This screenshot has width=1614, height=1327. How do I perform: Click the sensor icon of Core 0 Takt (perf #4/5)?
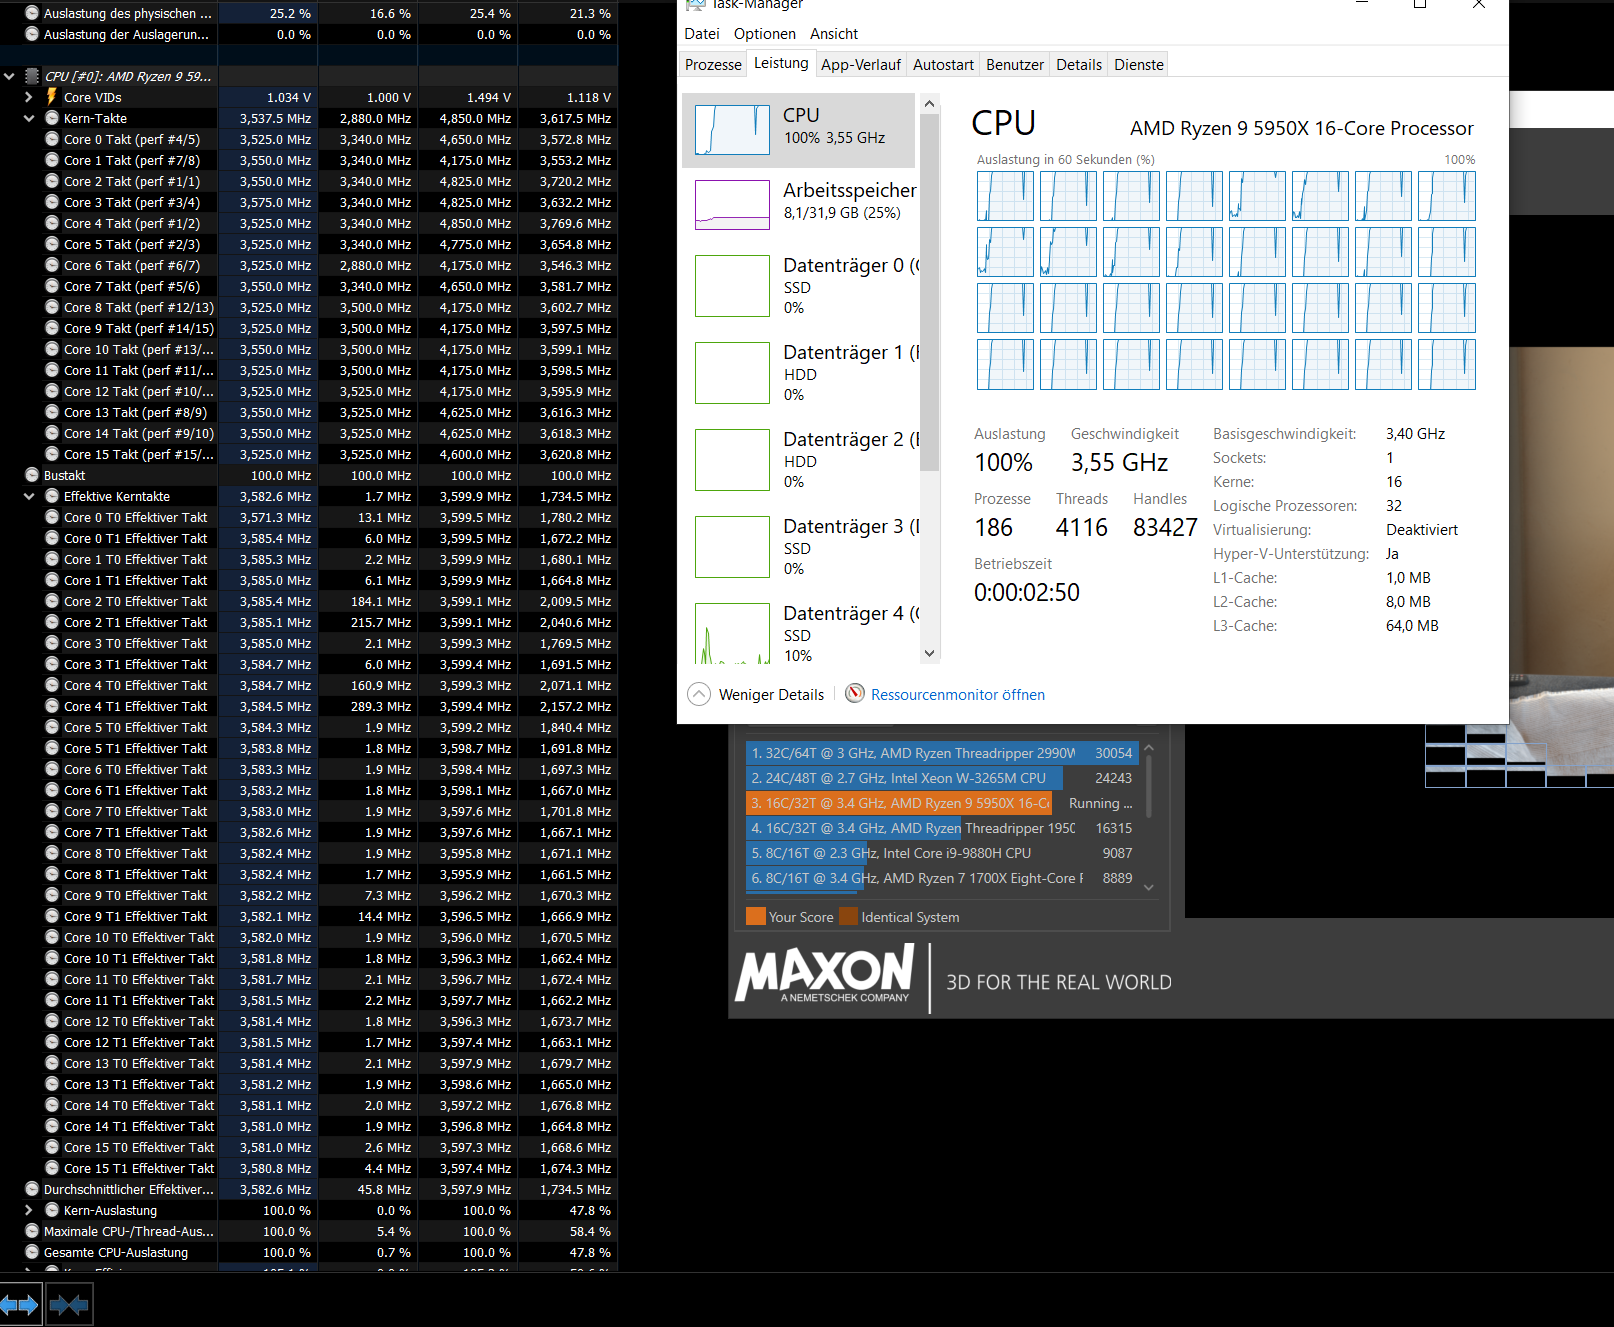(52, 139)
